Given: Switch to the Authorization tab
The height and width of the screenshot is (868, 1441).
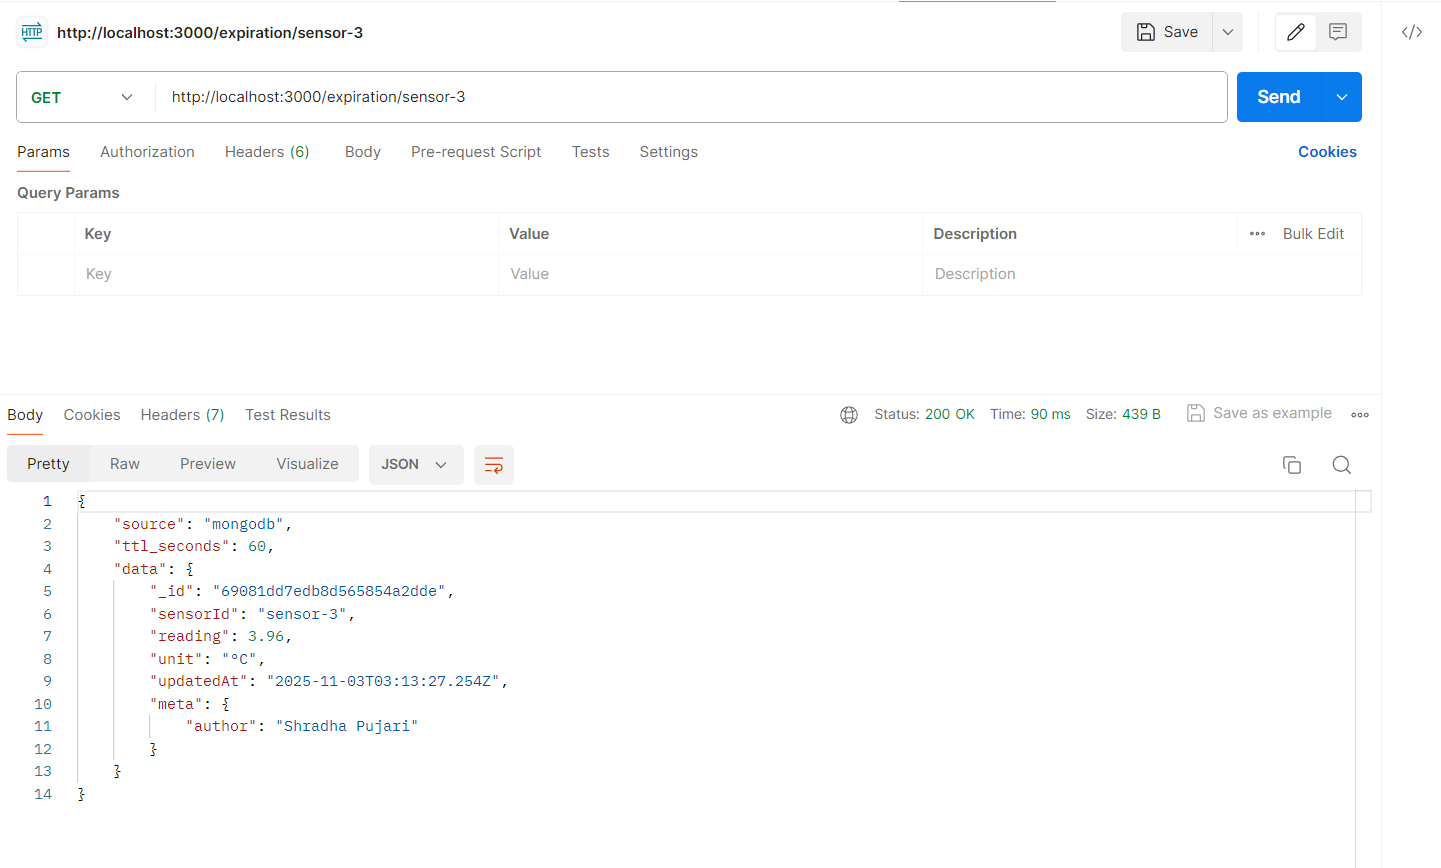Looking at the screenshot, I should tap(147, 152).
